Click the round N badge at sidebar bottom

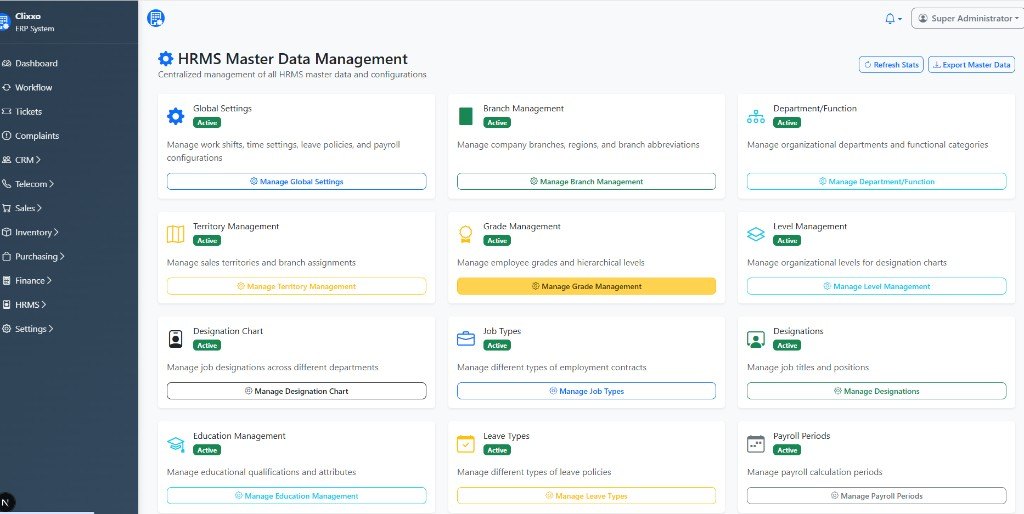[6, 502]
